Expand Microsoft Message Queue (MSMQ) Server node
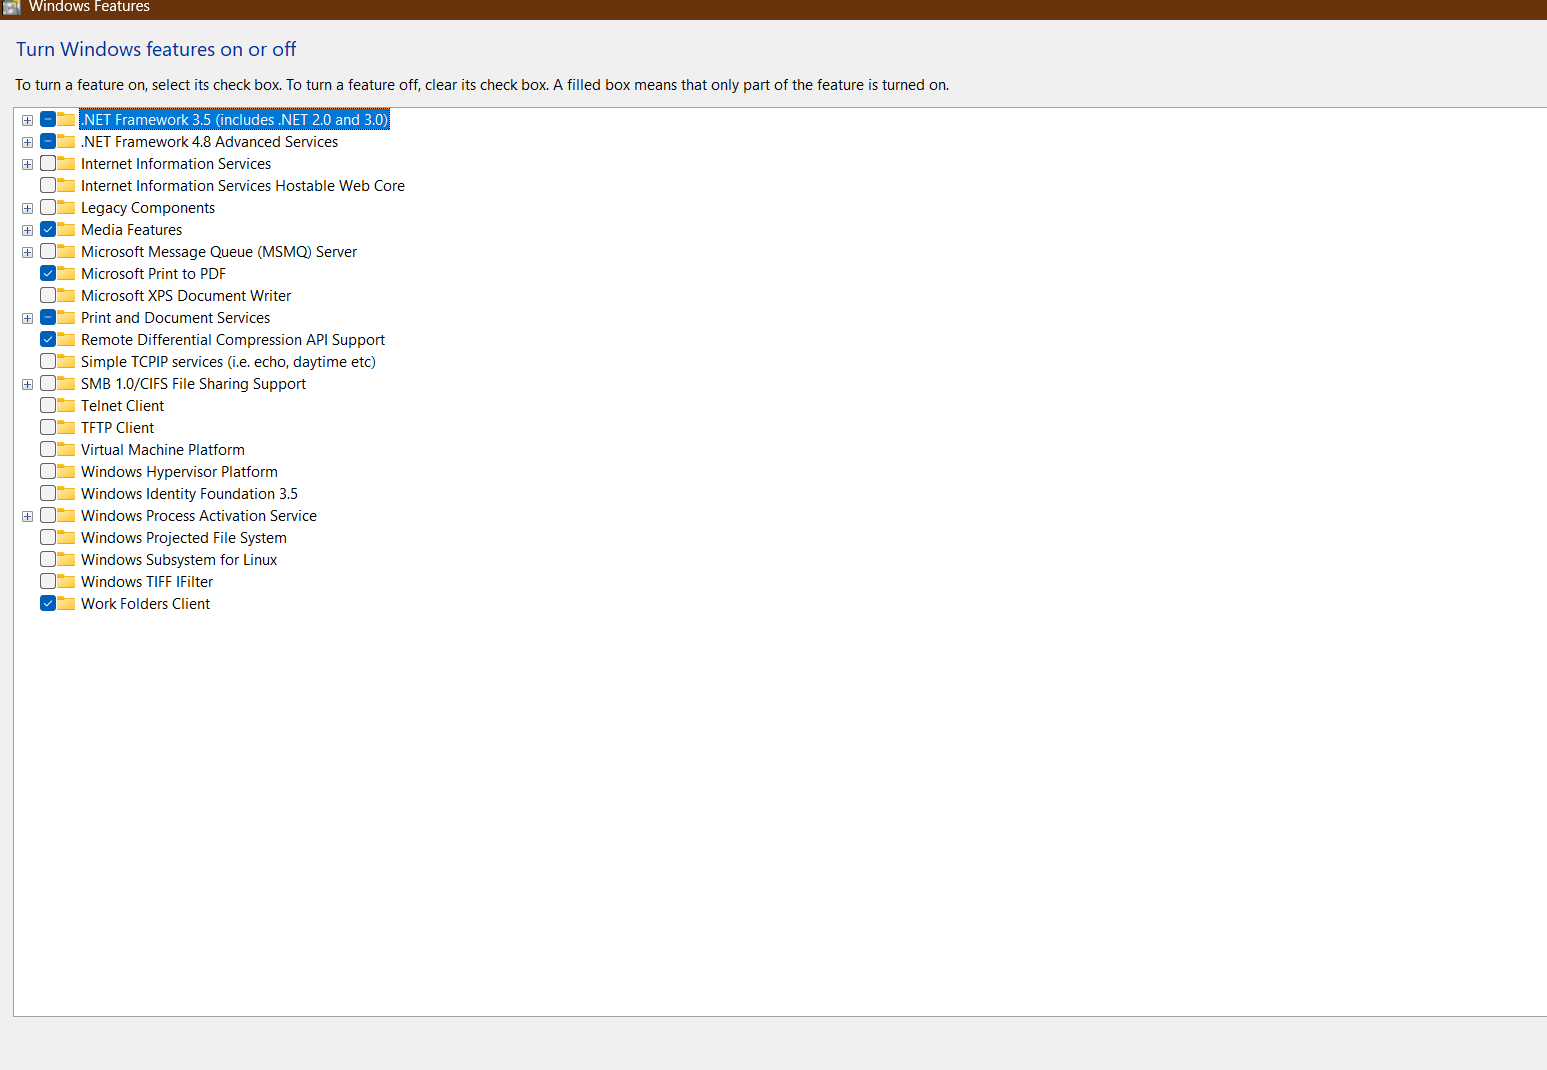The height and width of the screenshot is (1070, 1547). [28, 252]
